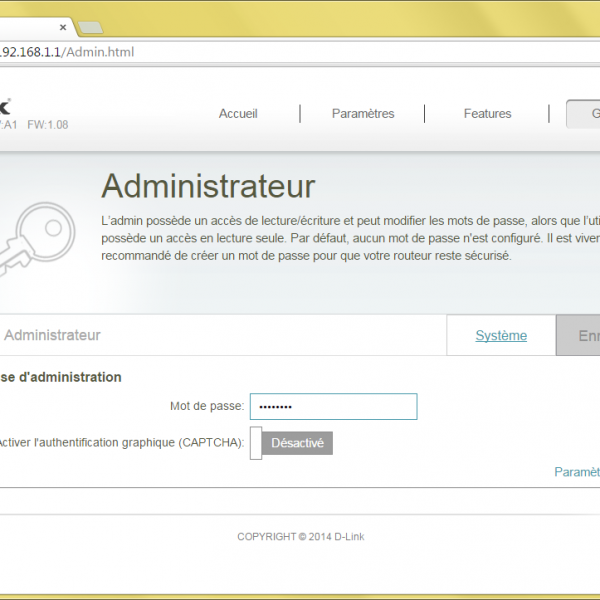Open the highlighted menu after Features
The width and height of the screenshot is (600, 600).
(583, 114)
